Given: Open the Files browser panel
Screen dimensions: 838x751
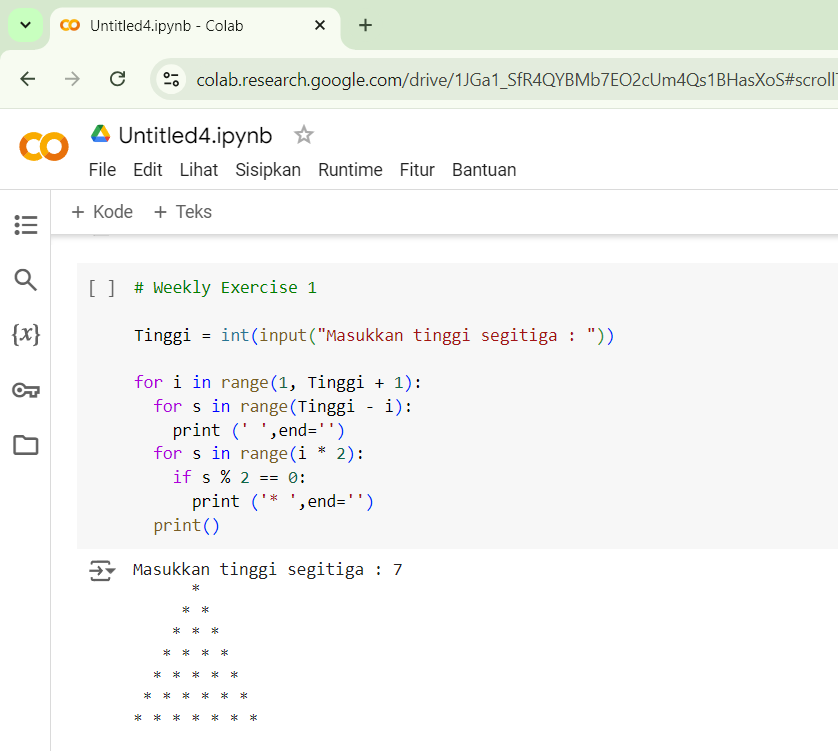Looking at the screenshot, I should click(26, 445).
